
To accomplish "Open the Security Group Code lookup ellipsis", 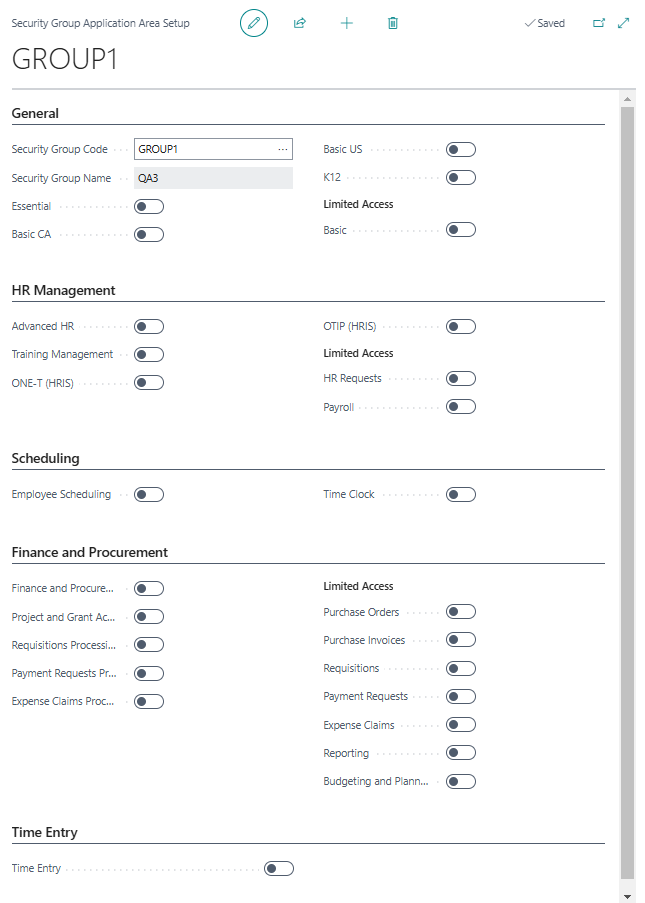I will pos(283,148).
